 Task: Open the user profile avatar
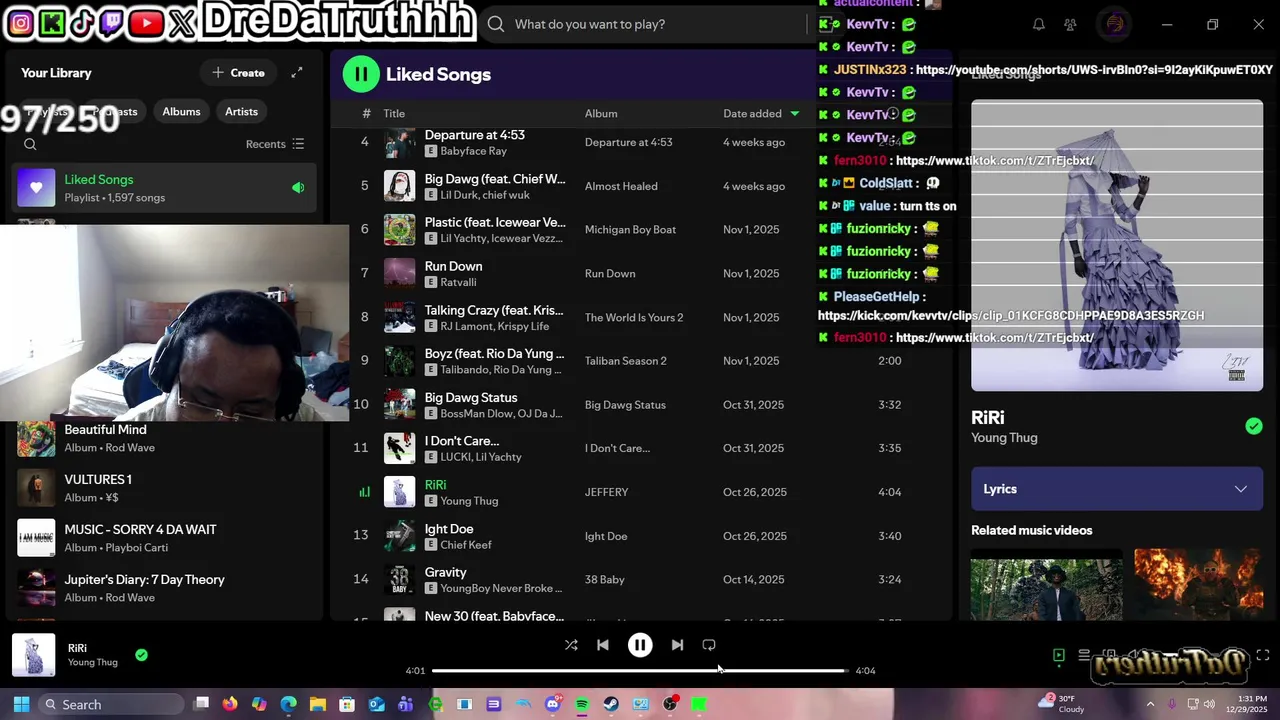1114,24
